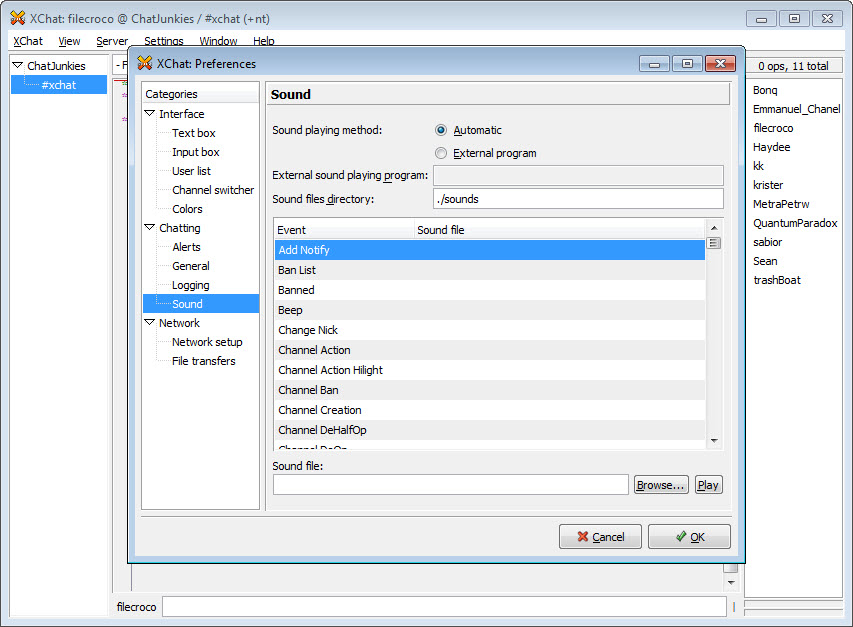Select Ban List event row

(490, 270)
